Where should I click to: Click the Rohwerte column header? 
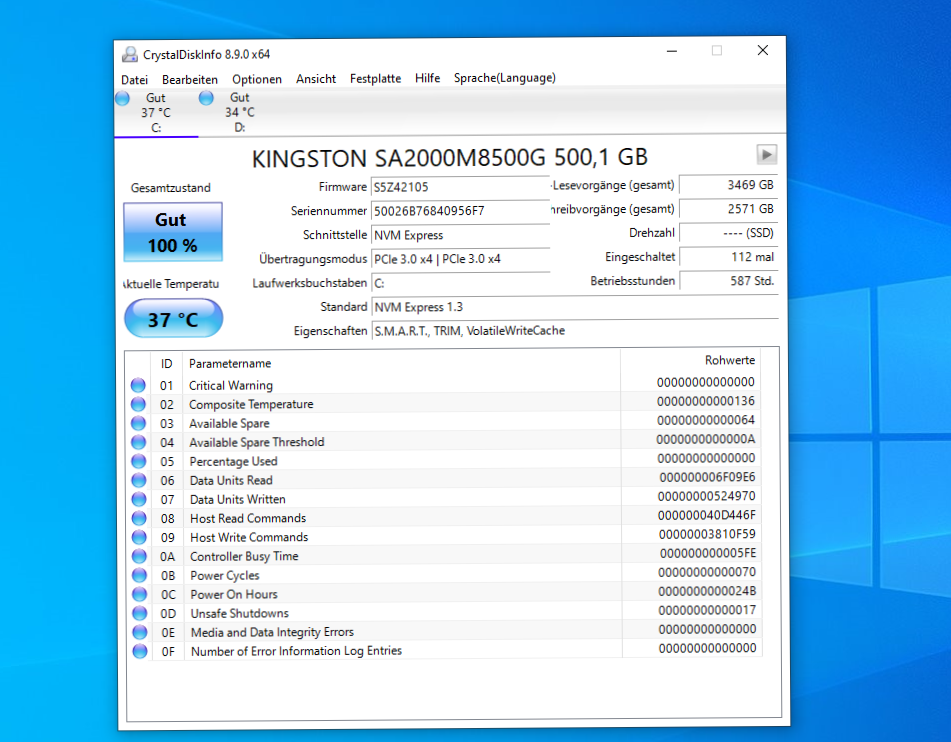pos(730,360)
